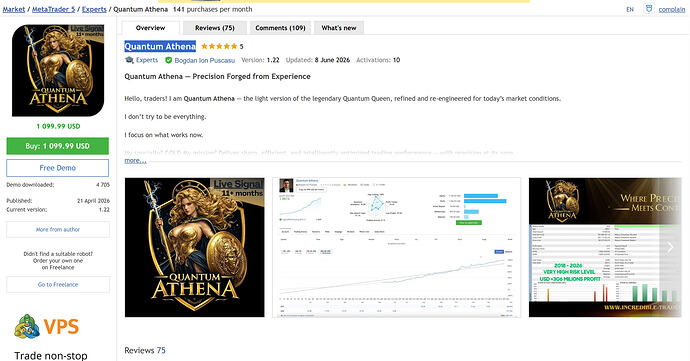Go to MetaTrader 5 breadcrumb link
690x361 pixels.
pyautogui.click(x=54, y=9)
